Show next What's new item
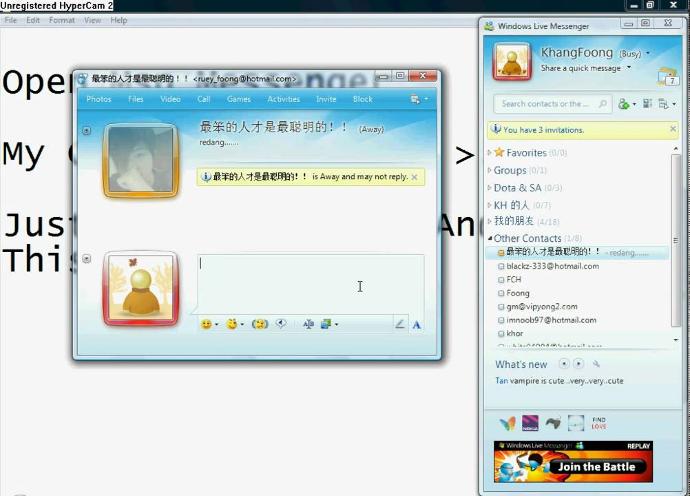The height and width of the screenshot is (496, 690). [x=579, y=364]
